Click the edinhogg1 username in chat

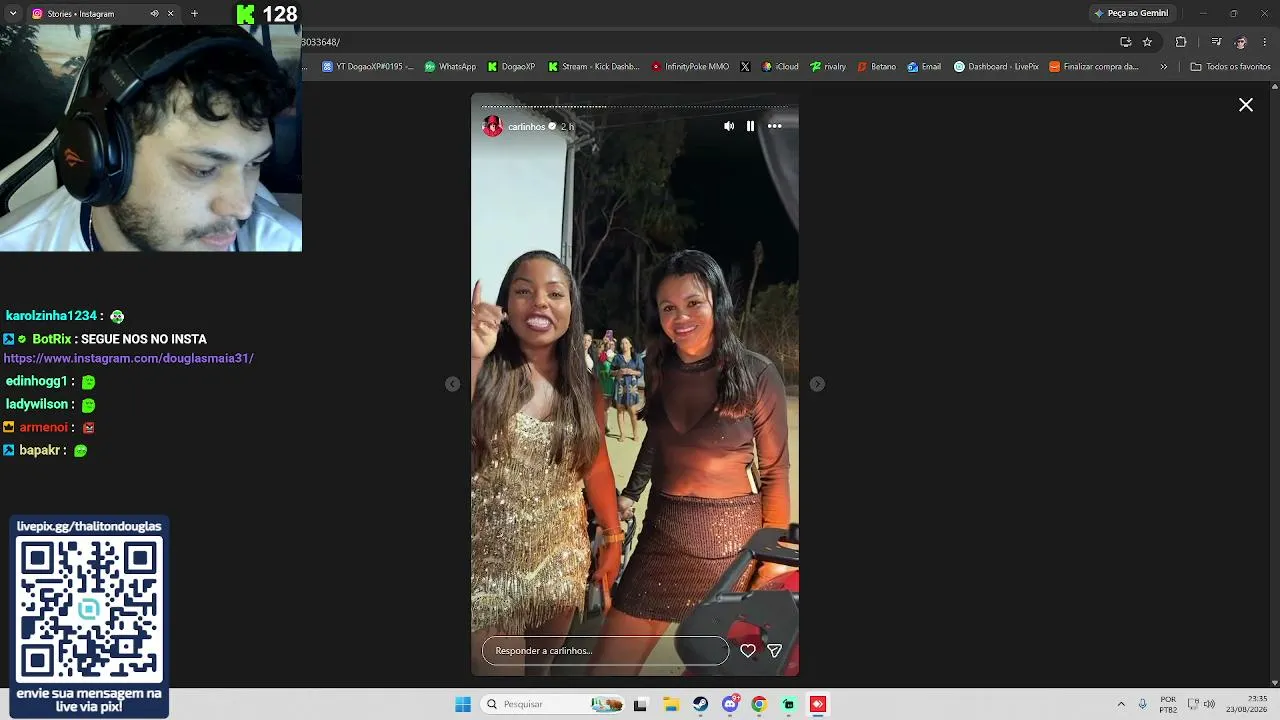pos(37,381)
